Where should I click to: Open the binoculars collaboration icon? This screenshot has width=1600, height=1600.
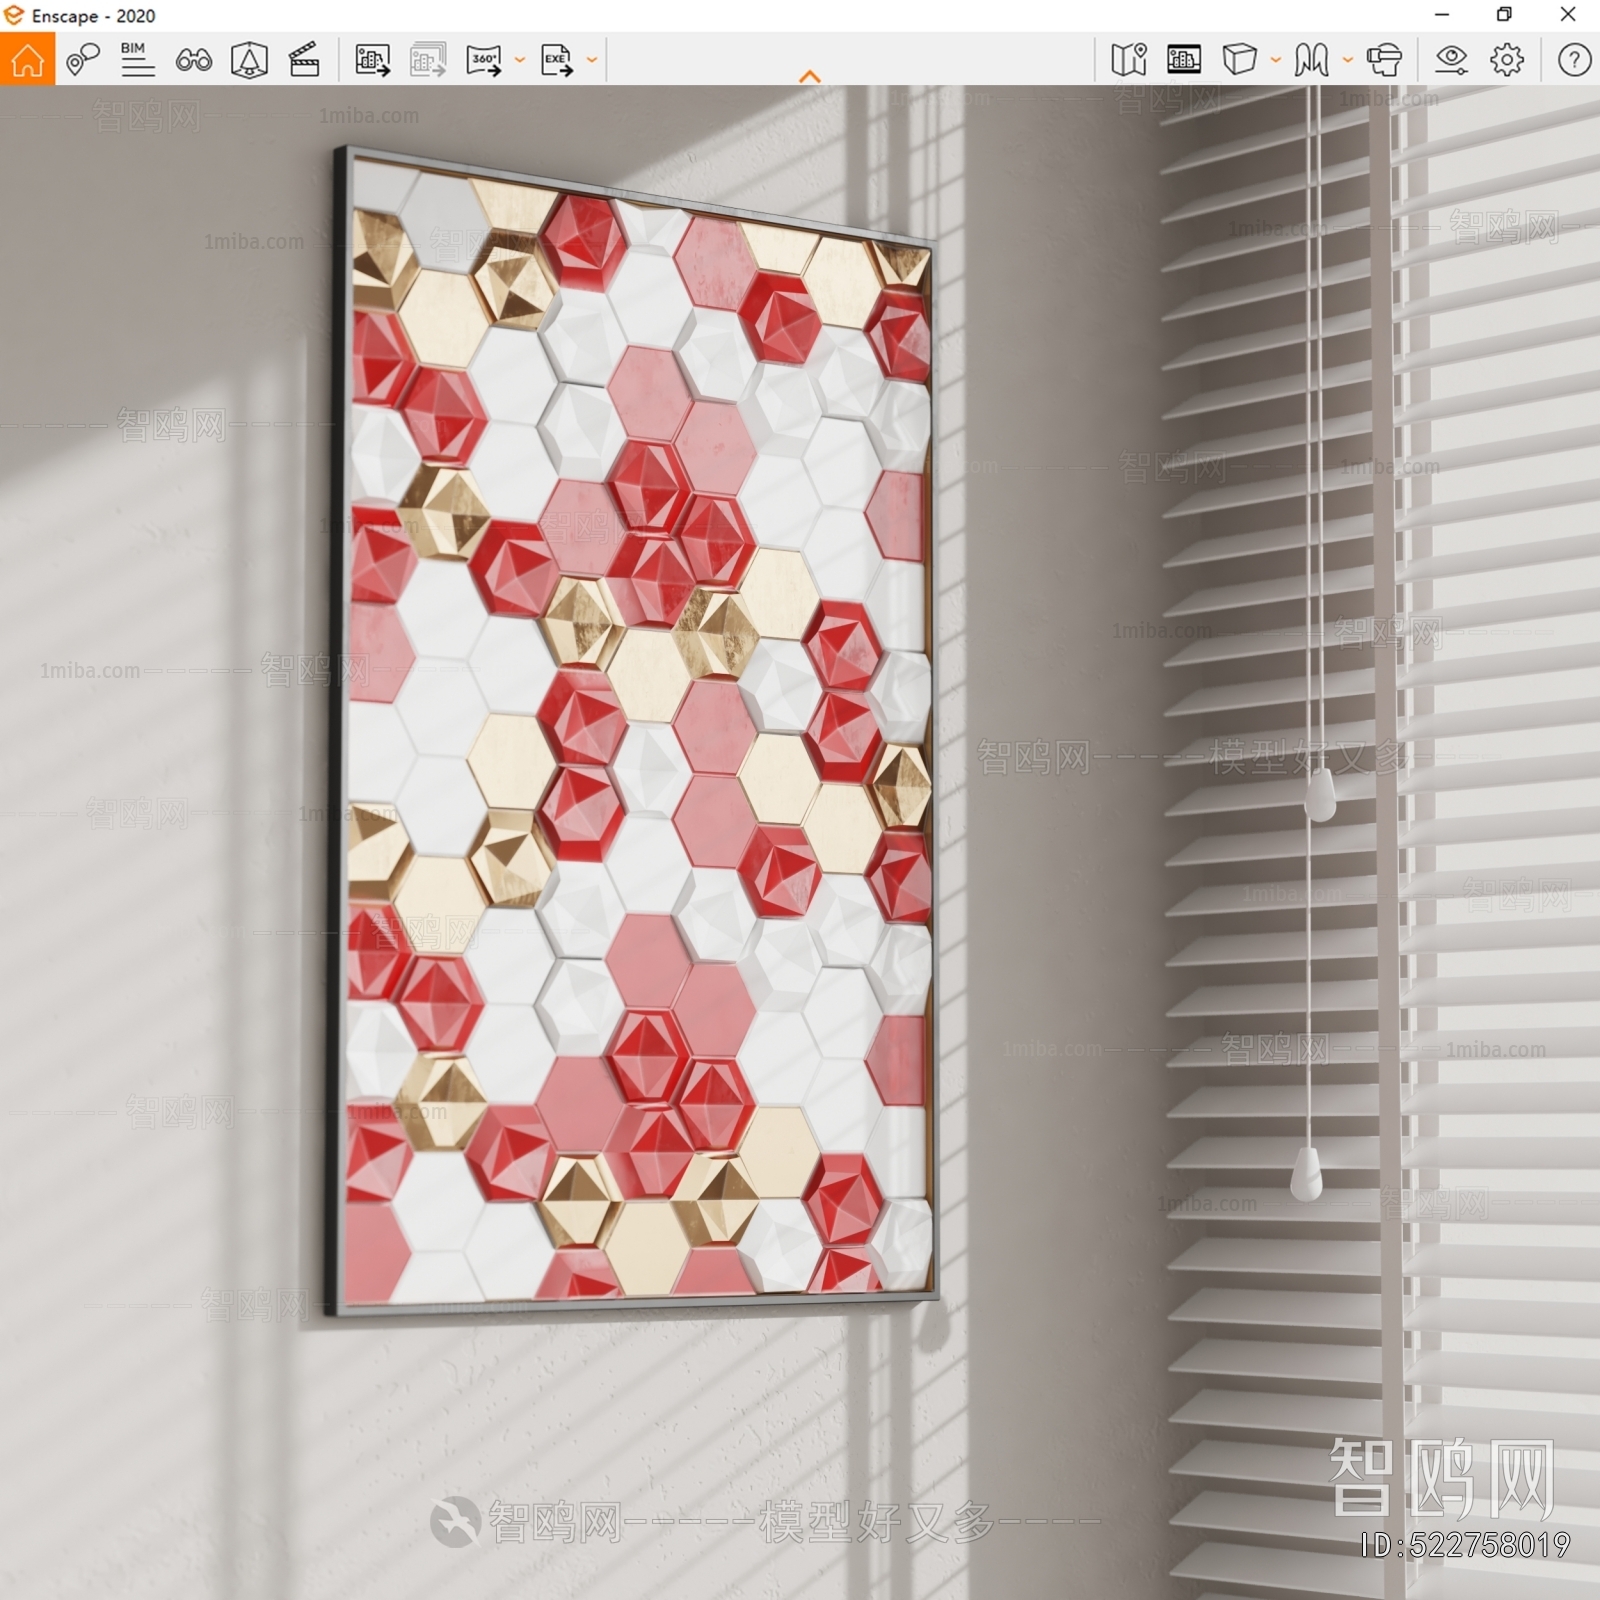click(193, 60)
